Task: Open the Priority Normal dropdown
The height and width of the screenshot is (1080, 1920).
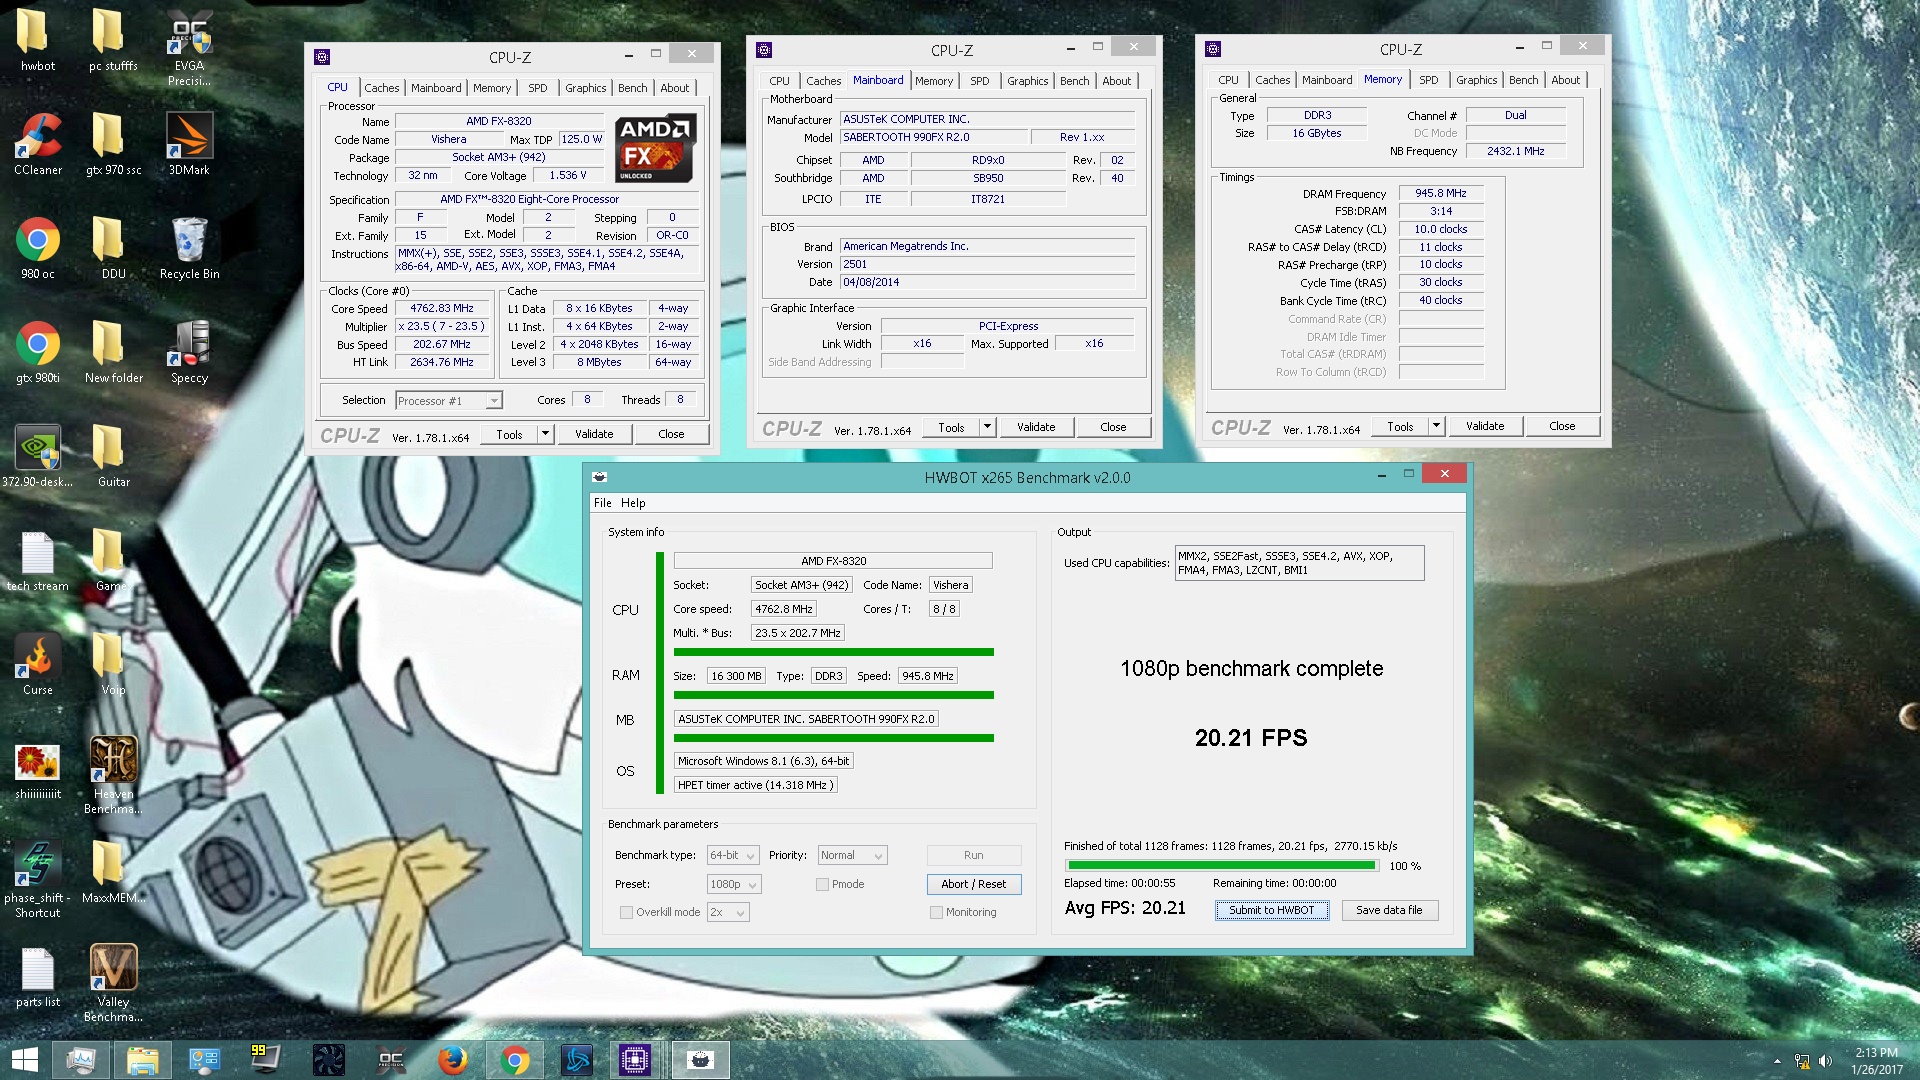Action: click(x=852, y=855)
